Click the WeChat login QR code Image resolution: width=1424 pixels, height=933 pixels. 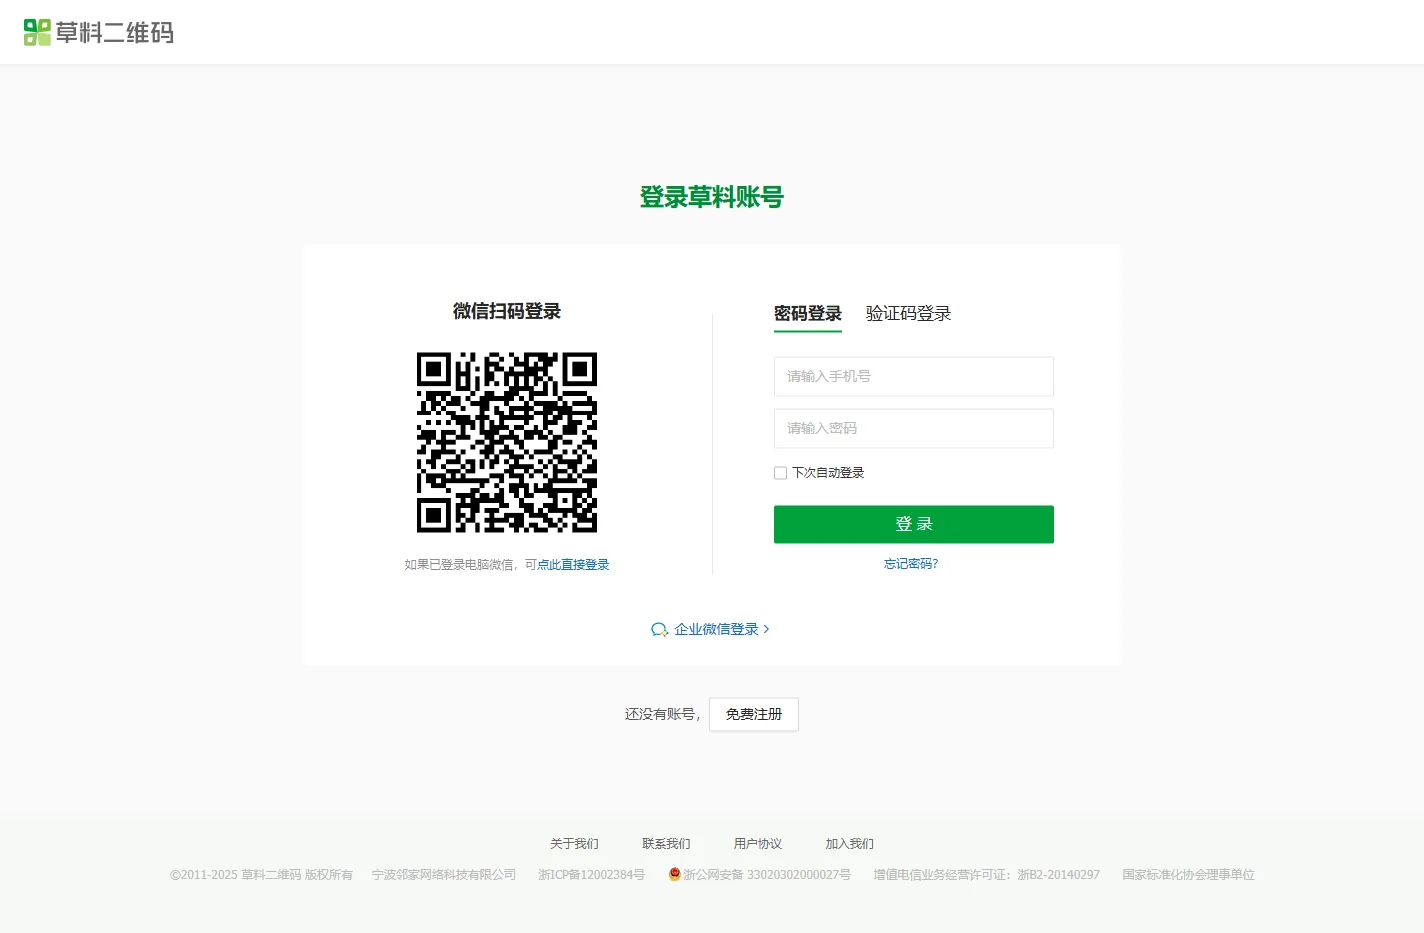pyautogui.click(x=507, y=442)
